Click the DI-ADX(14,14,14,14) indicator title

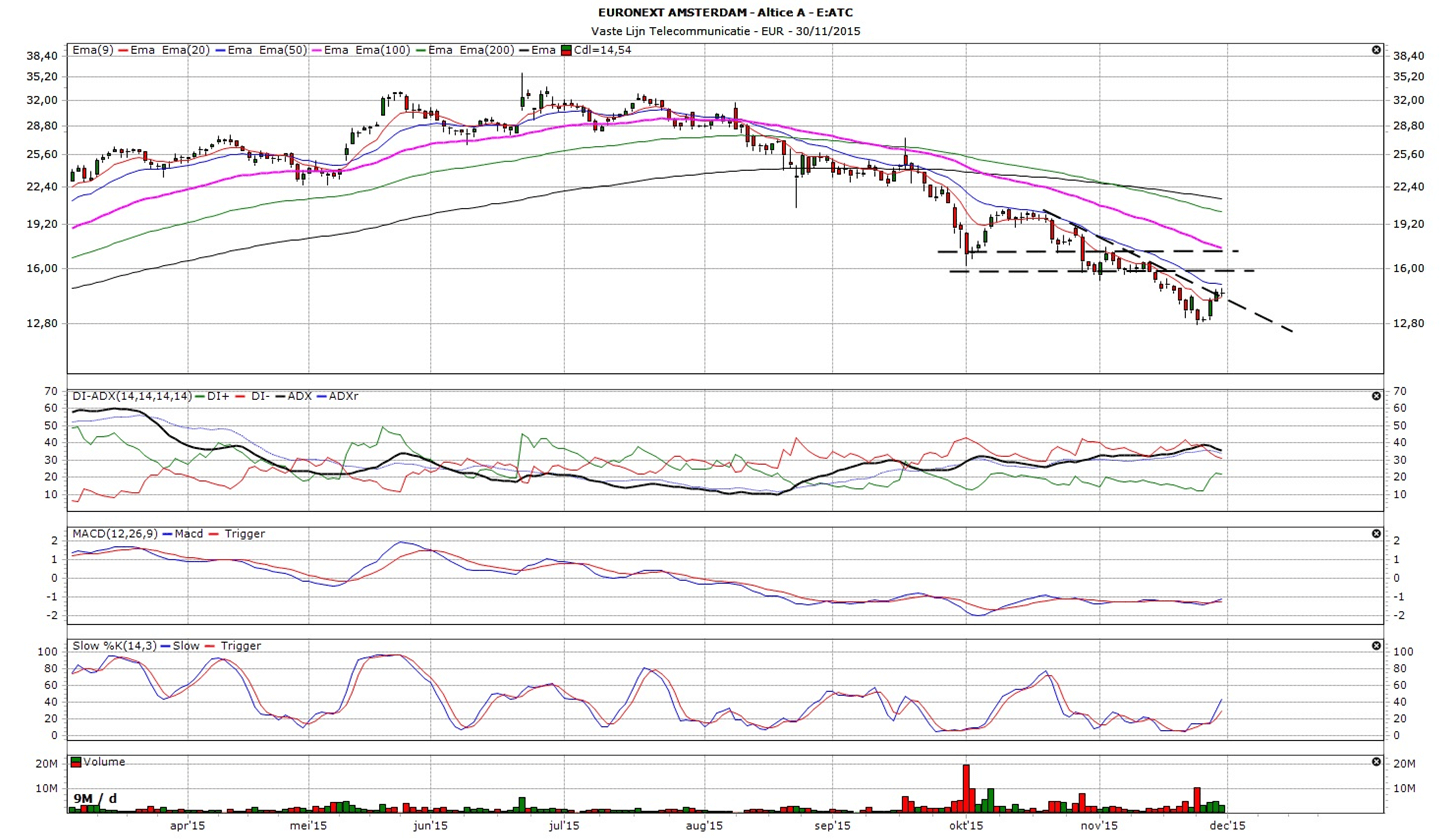(x=131, y=396)
